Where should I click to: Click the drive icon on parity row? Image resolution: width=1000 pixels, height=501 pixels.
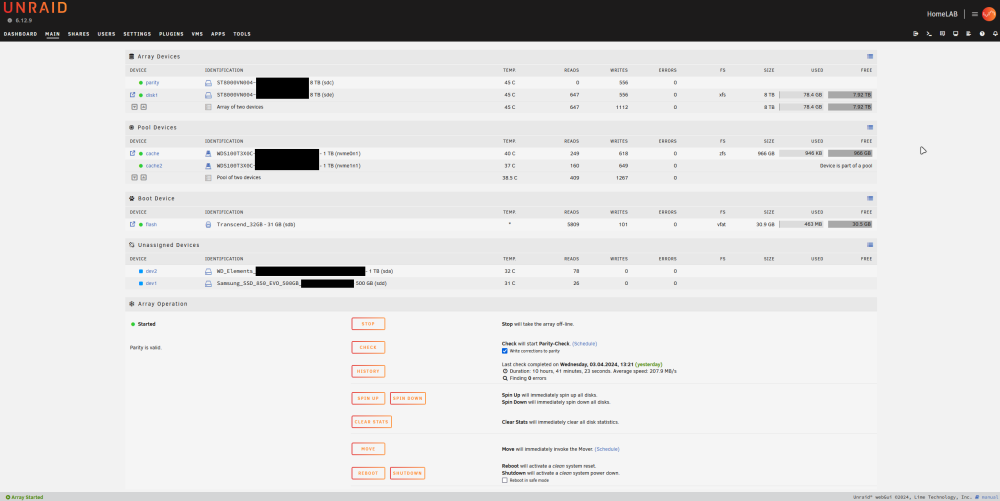pyautogui.click(x=208, y=83)
